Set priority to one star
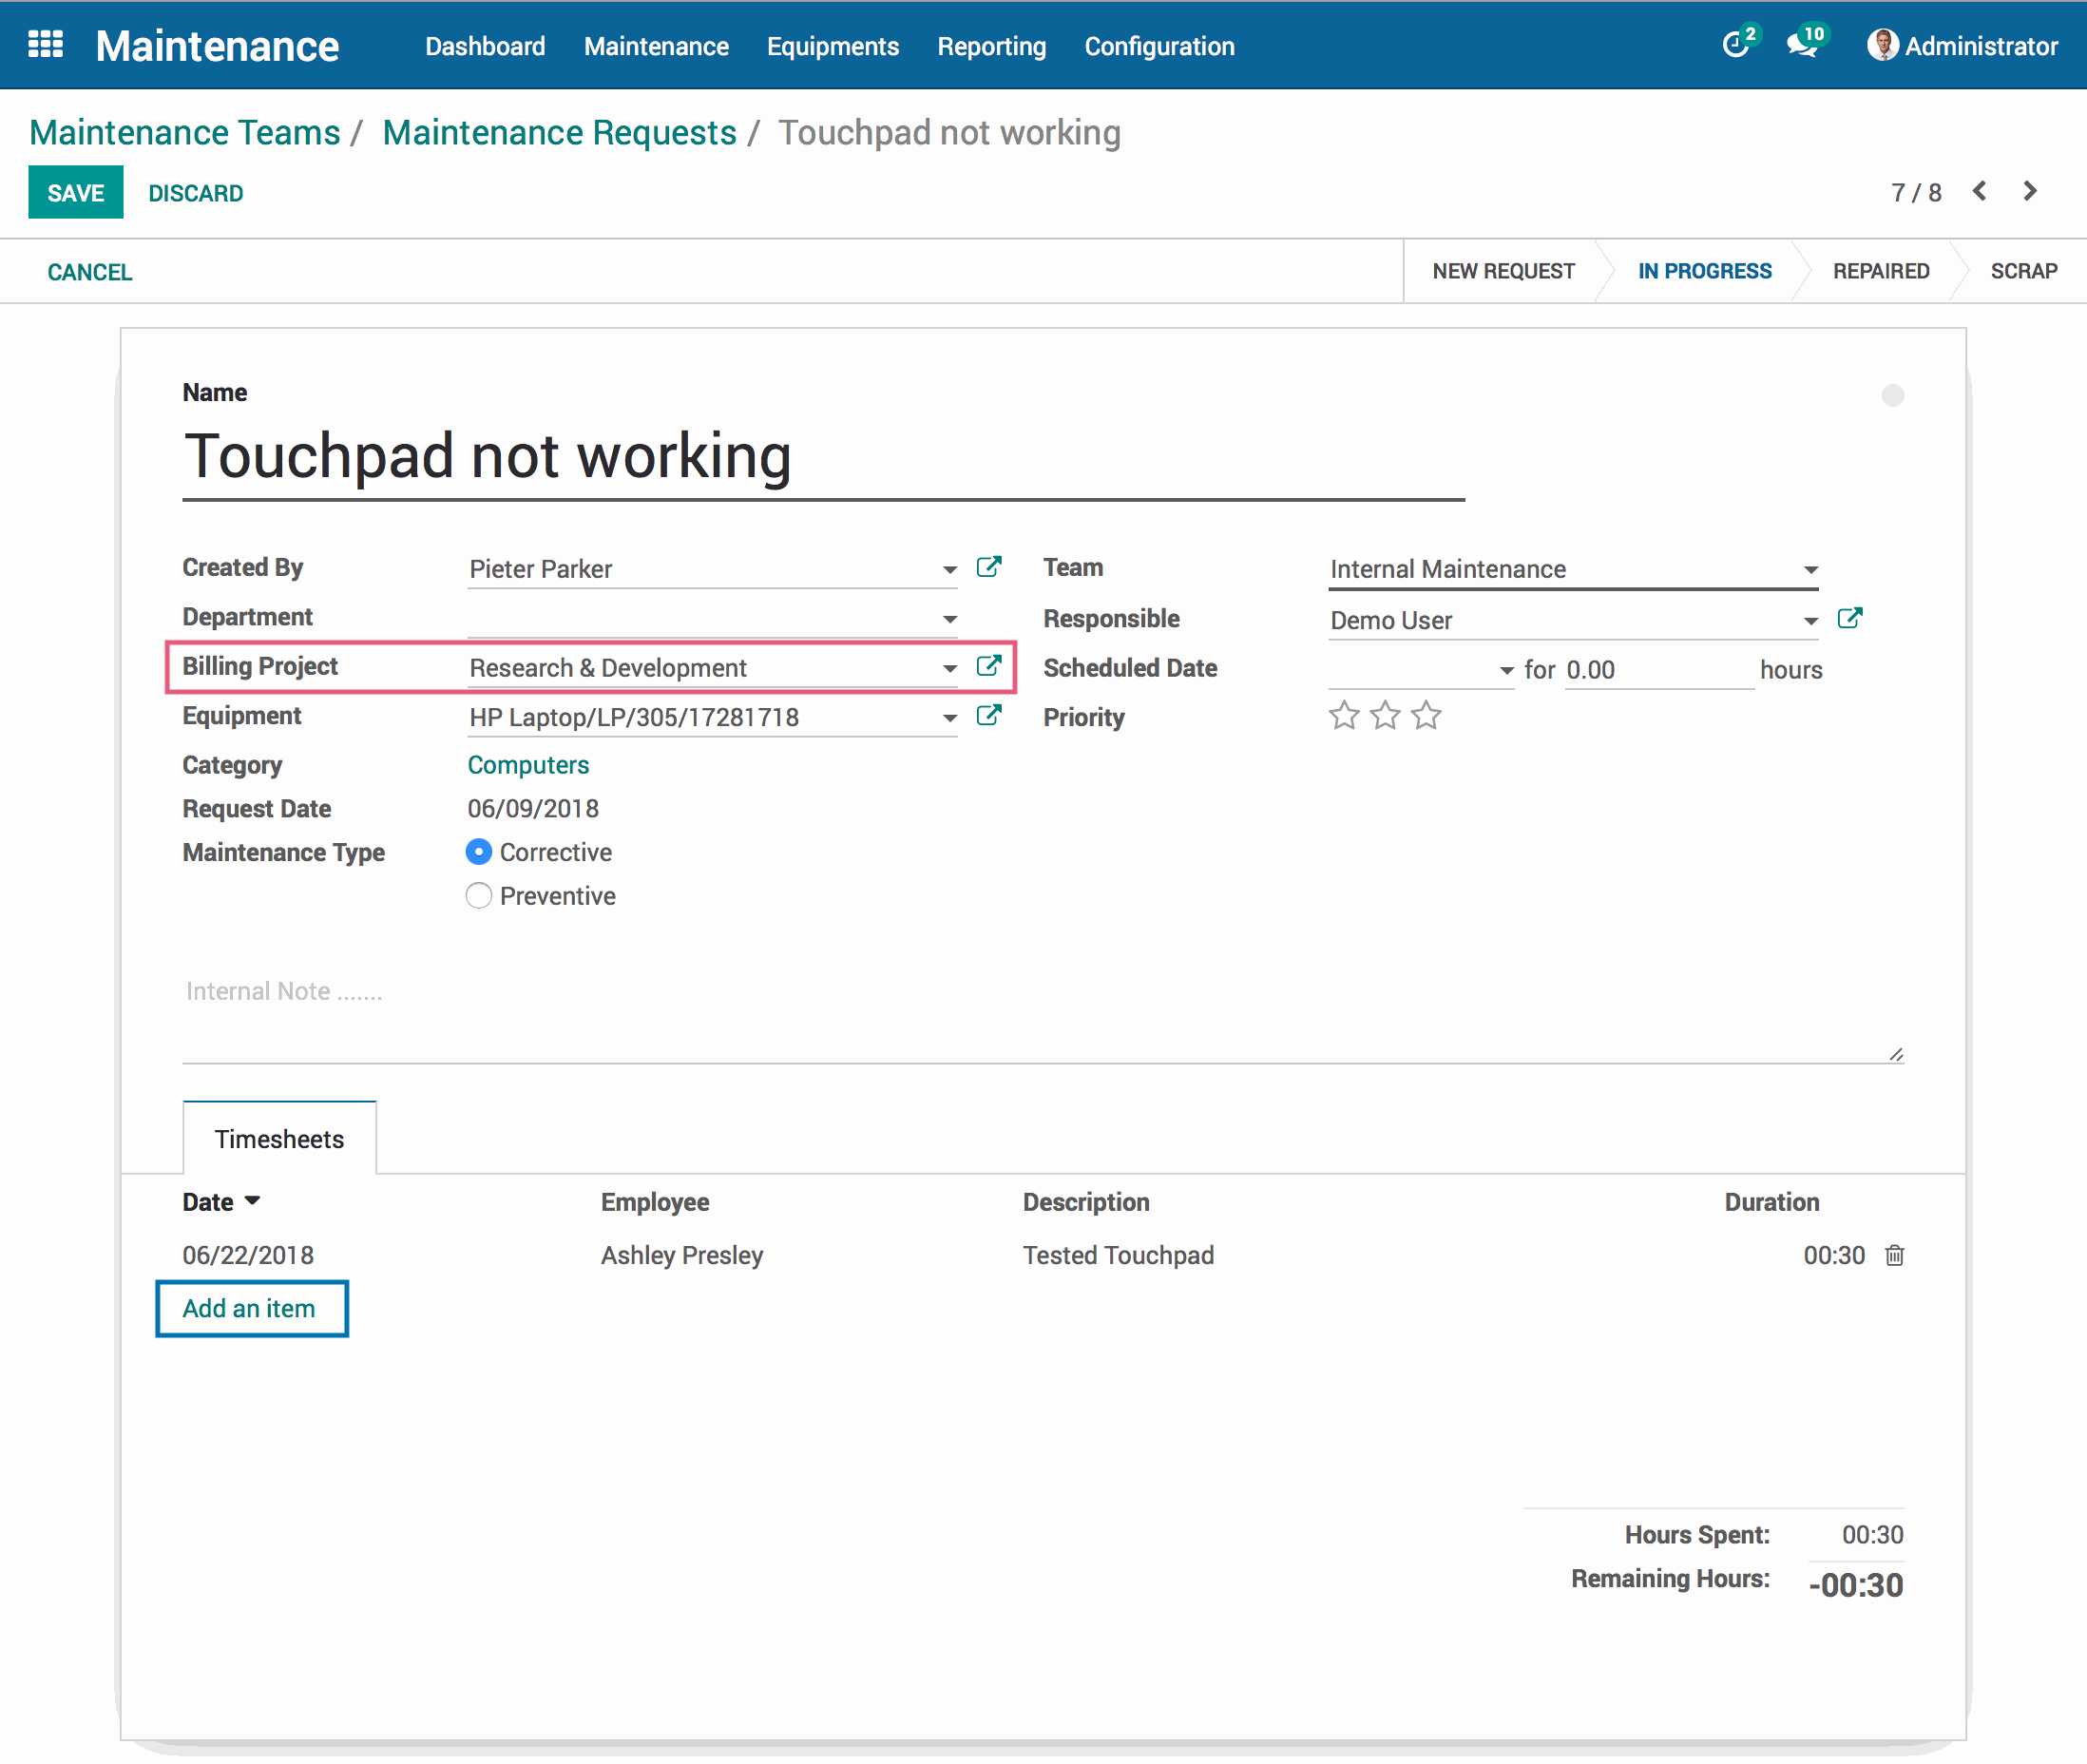Image resolution: width=2087 pixels, height=1764 pixels. pyautogui.click(x=1344, y=716)
